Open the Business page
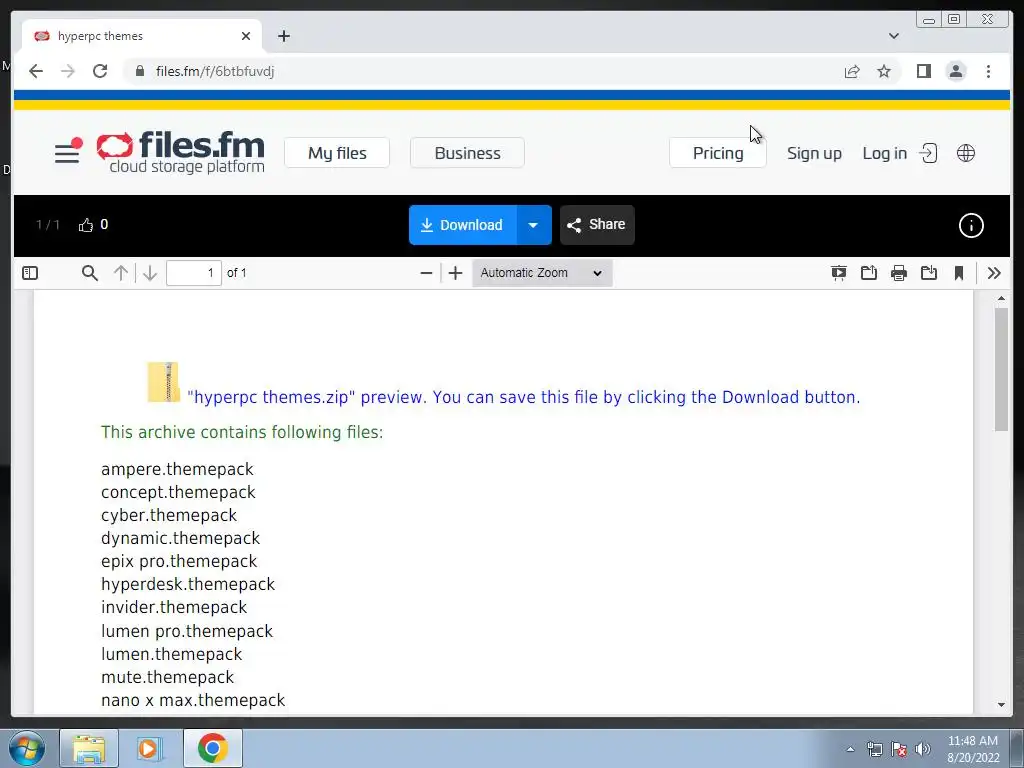The image size is (1024, 768). pyautogui.click(x=468, y=153)
